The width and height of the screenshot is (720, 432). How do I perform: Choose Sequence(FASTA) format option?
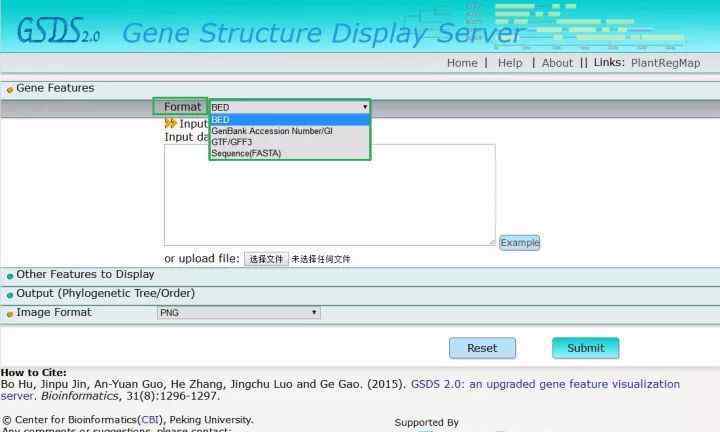tap(289, 153)
